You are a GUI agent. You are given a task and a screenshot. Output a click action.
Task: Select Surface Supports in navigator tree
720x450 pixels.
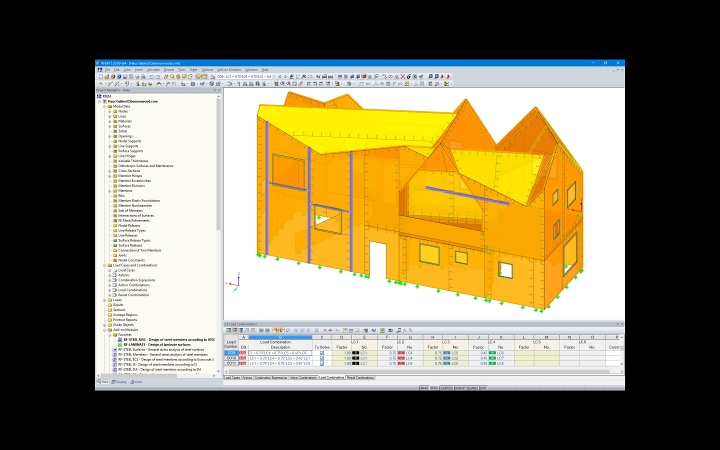coord(130,151)
